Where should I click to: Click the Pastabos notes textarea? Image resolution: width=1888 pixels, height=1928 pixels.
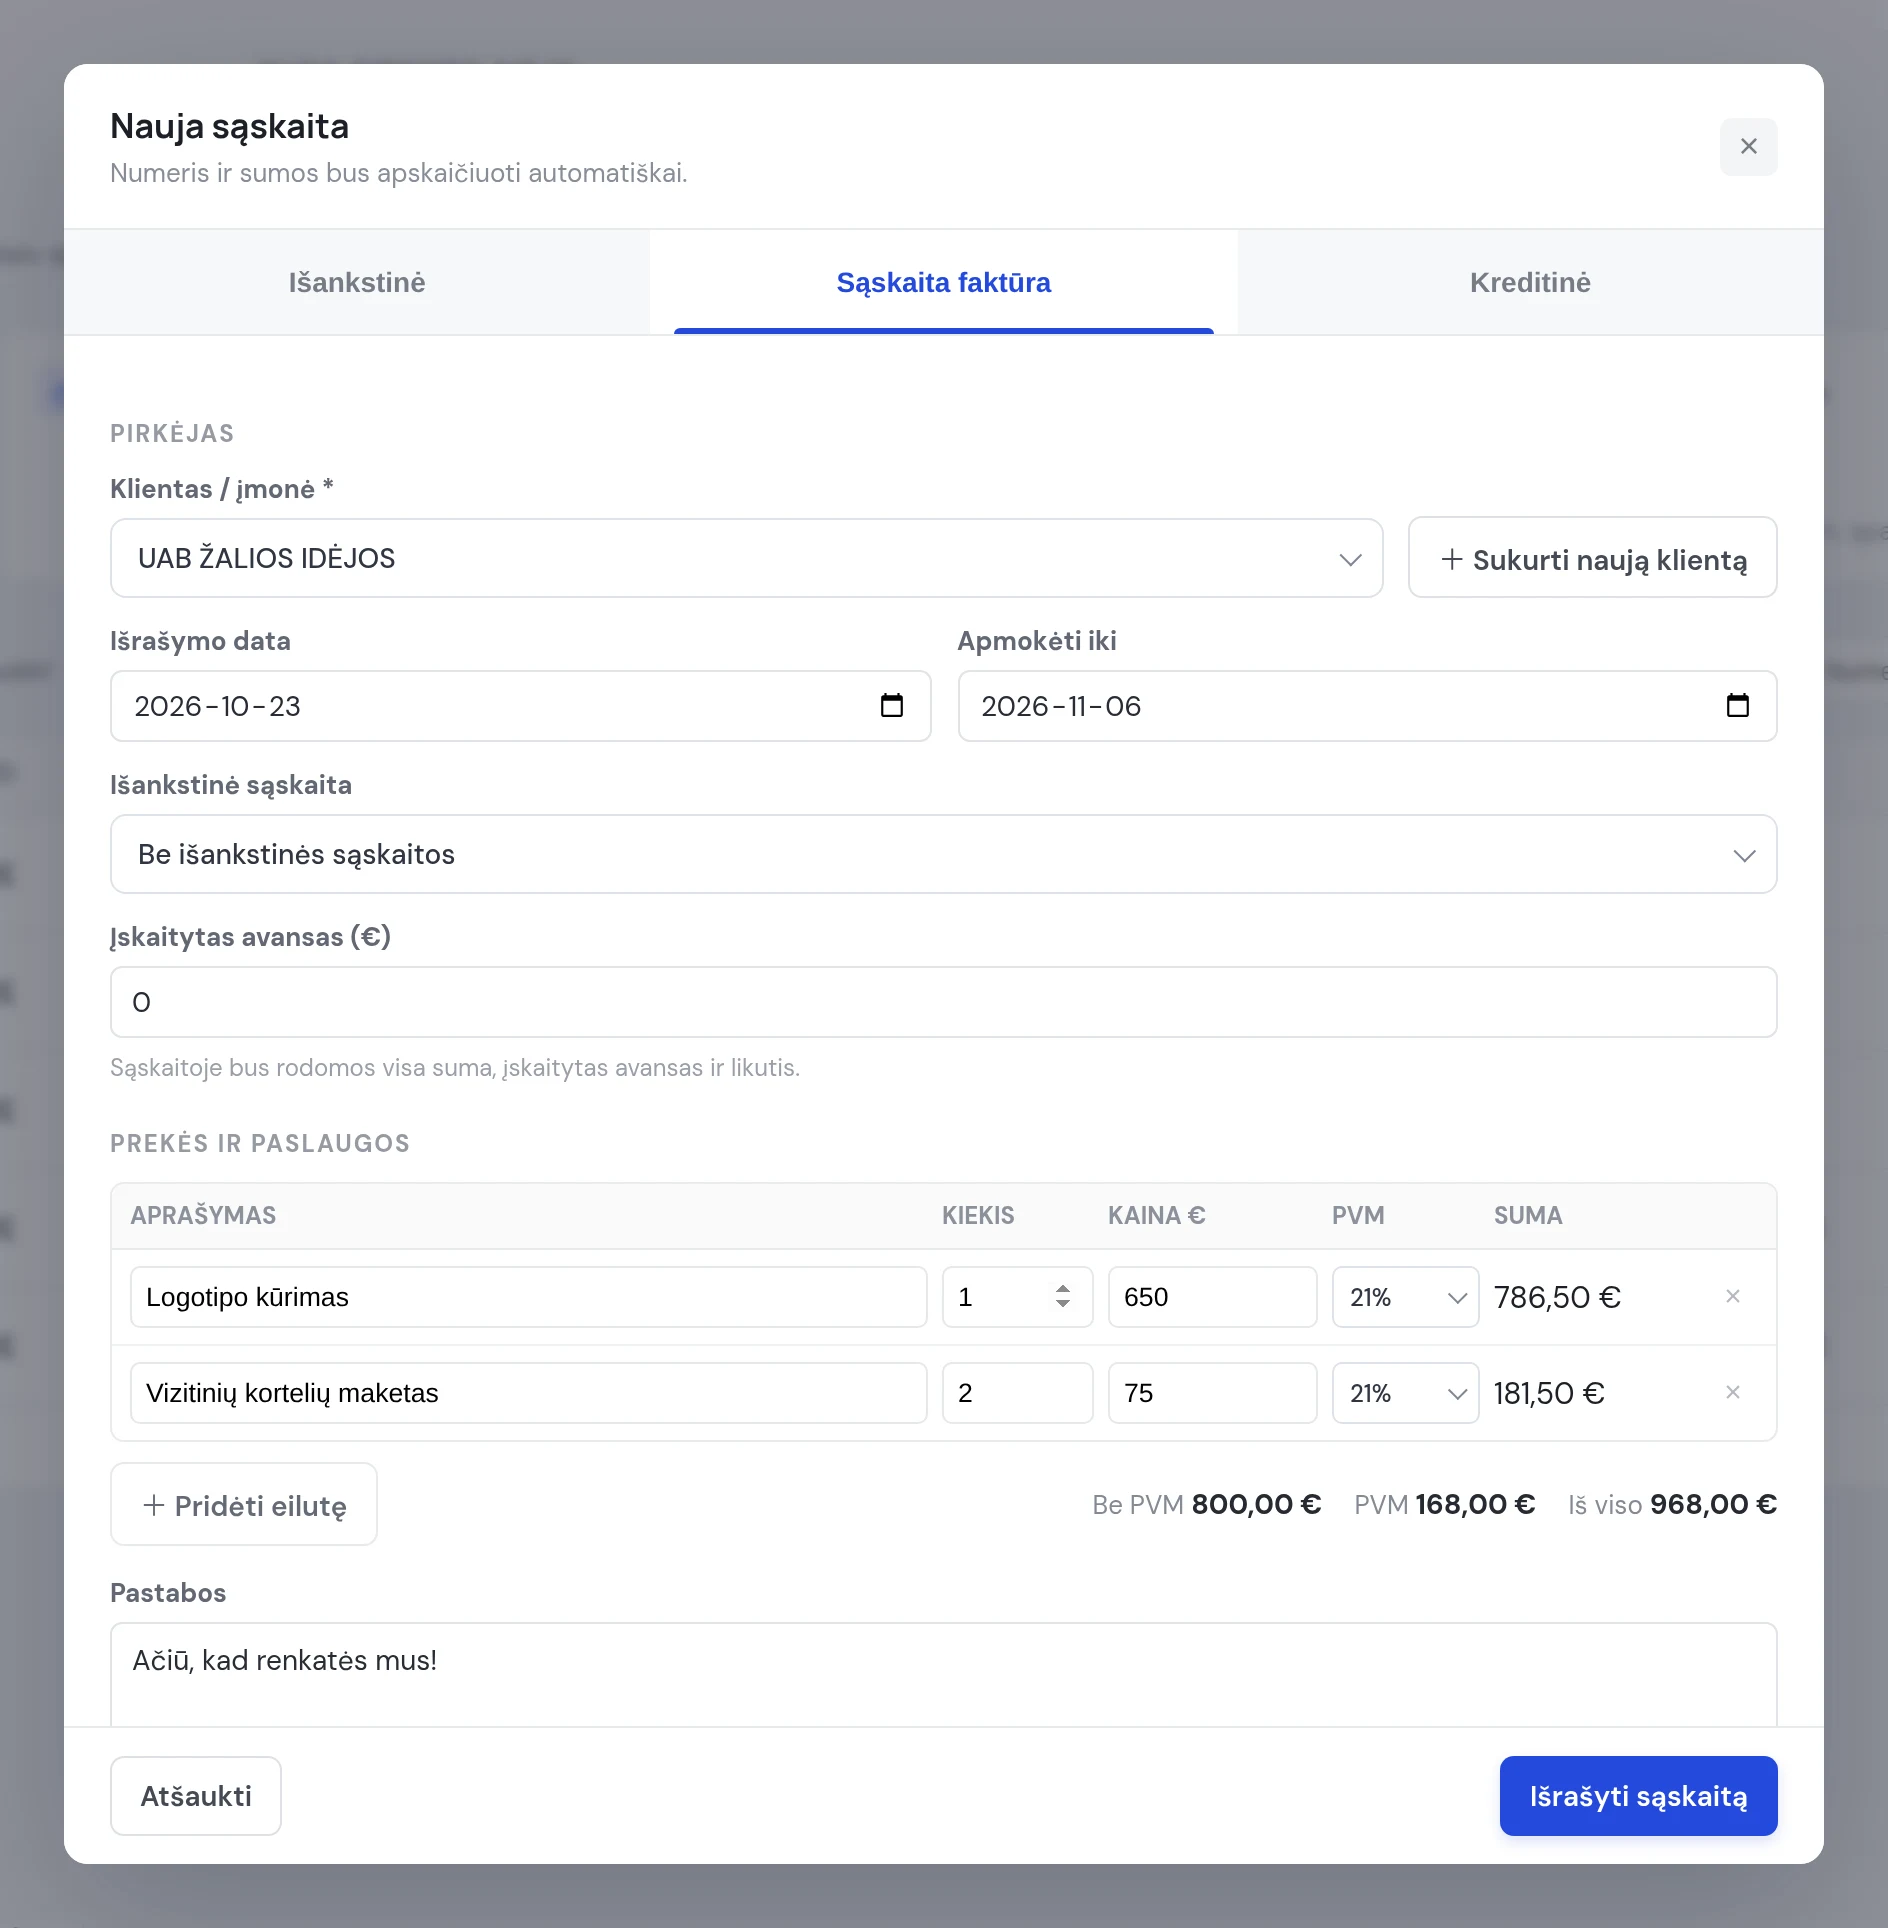coord(943,1674)
